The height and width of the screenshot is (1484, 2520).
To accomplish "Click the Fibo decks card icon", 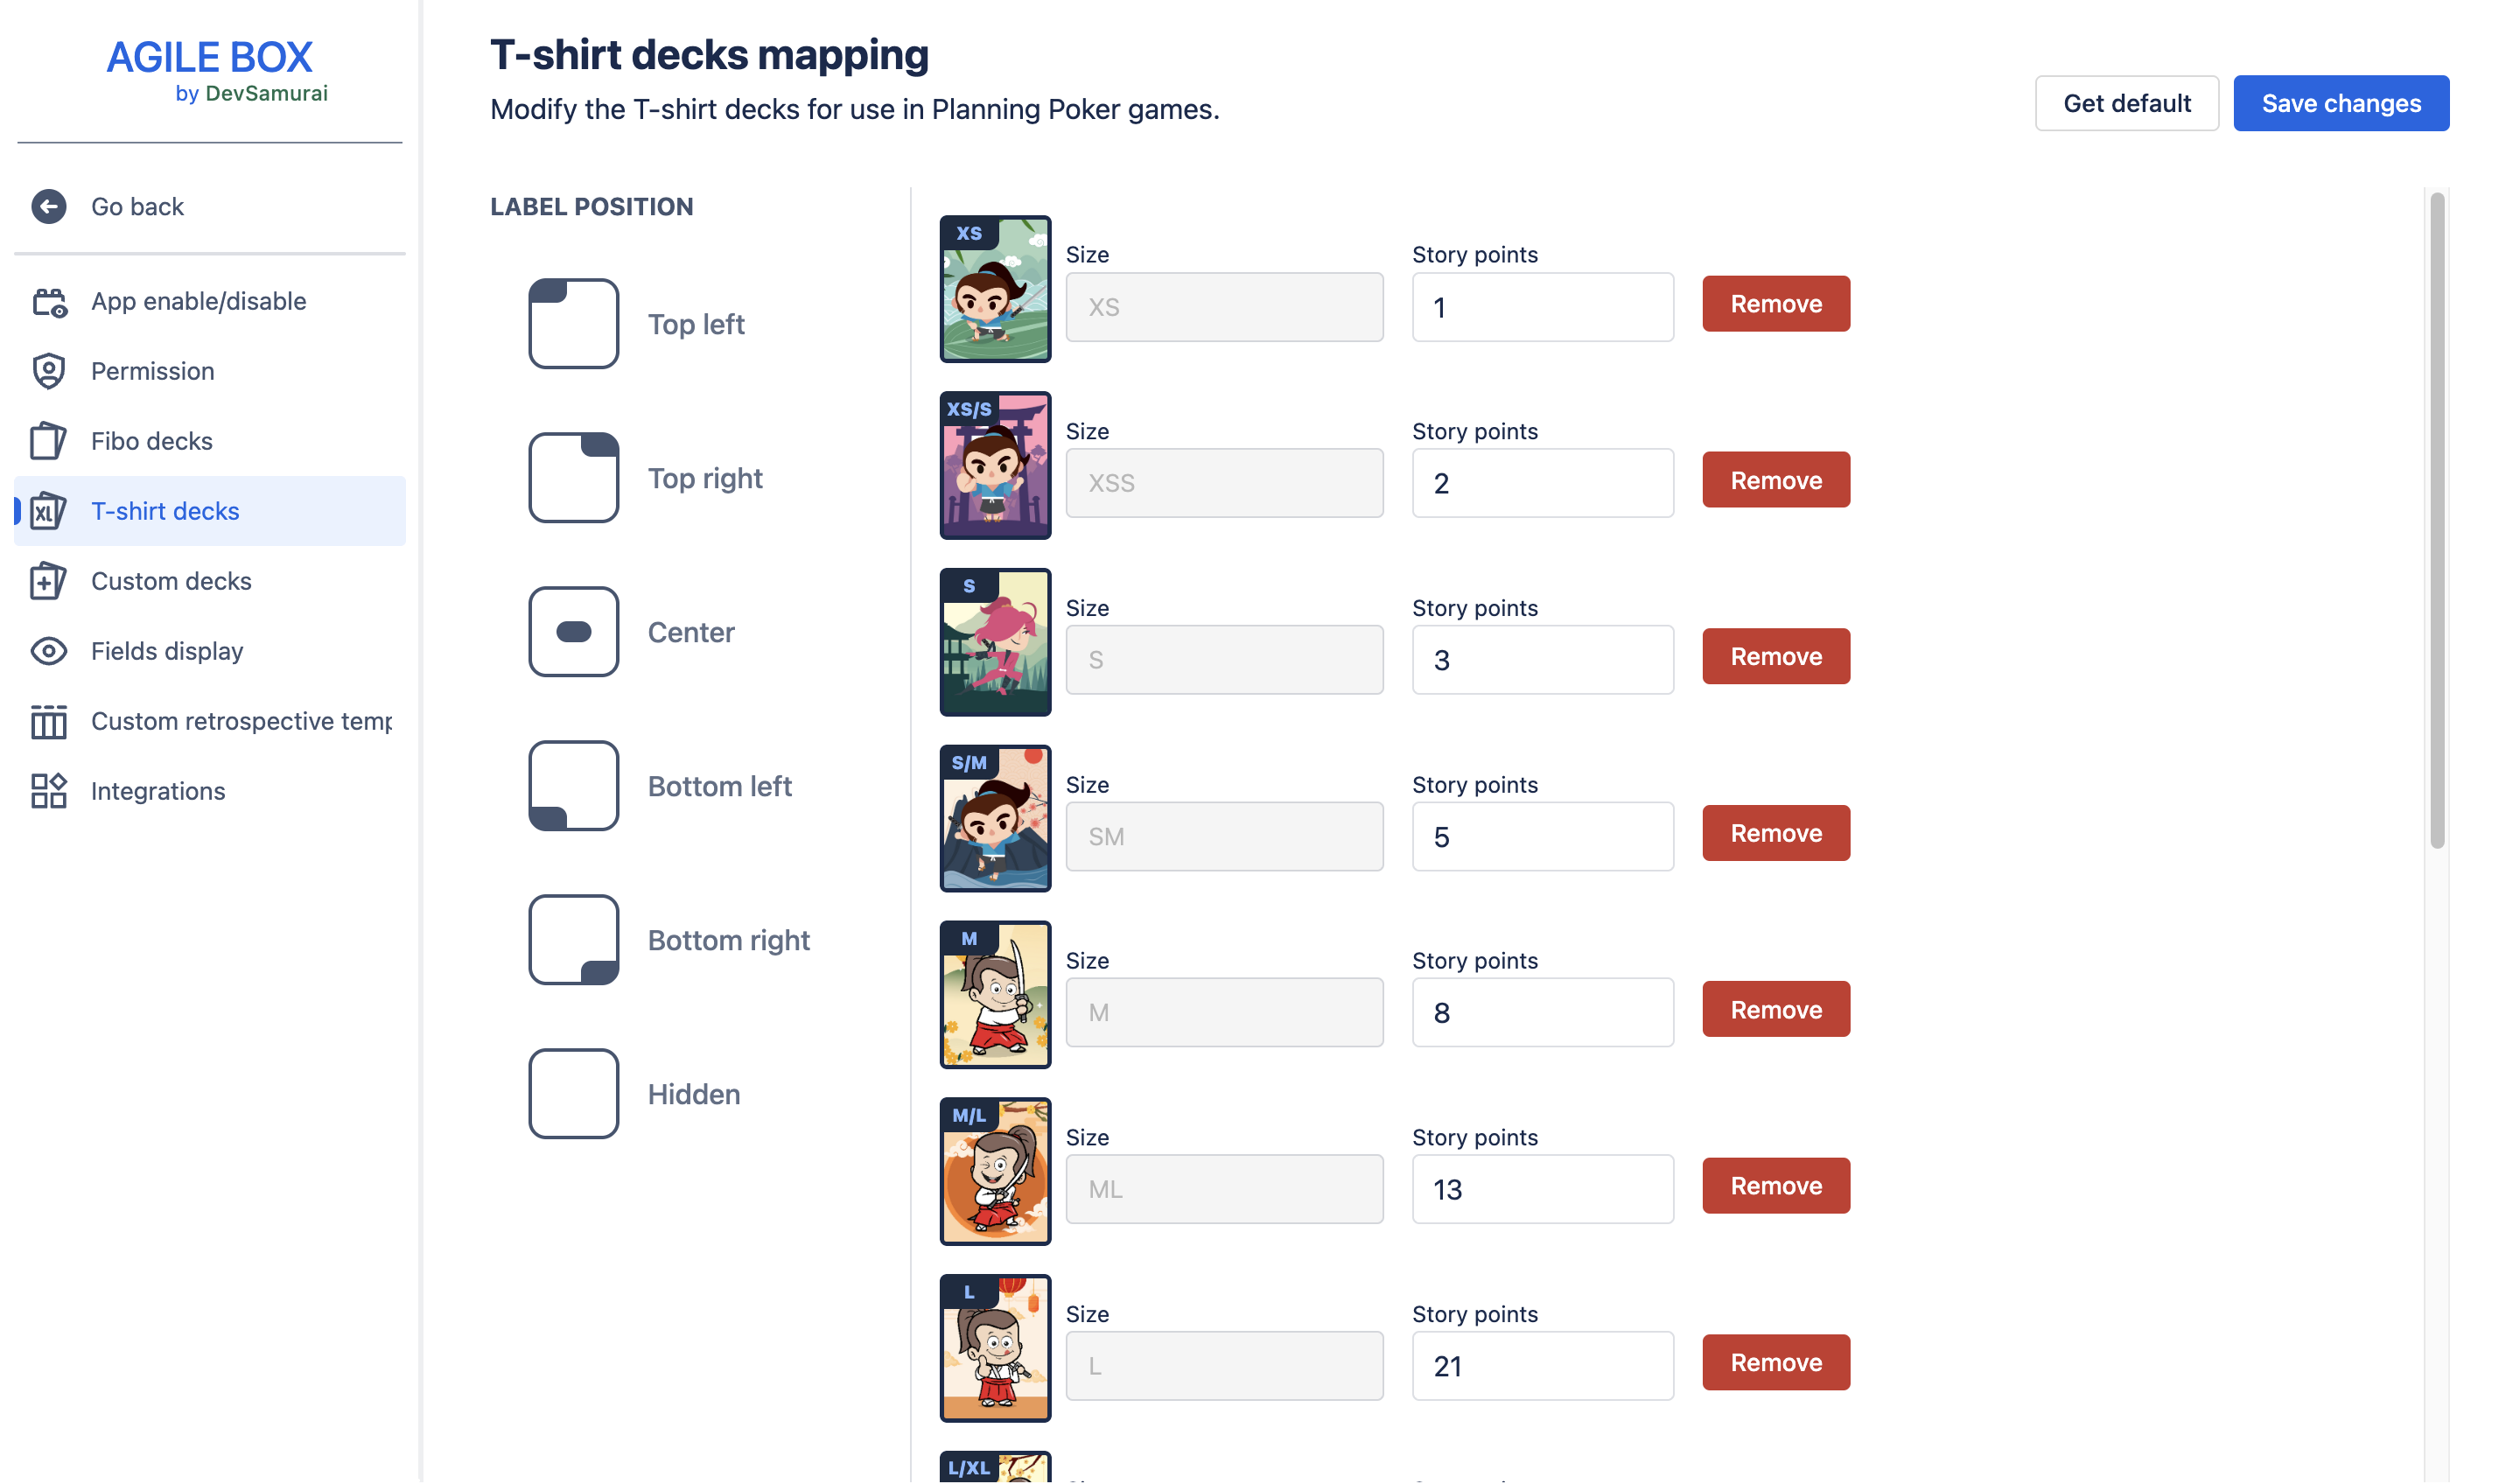I will [48, 441].
